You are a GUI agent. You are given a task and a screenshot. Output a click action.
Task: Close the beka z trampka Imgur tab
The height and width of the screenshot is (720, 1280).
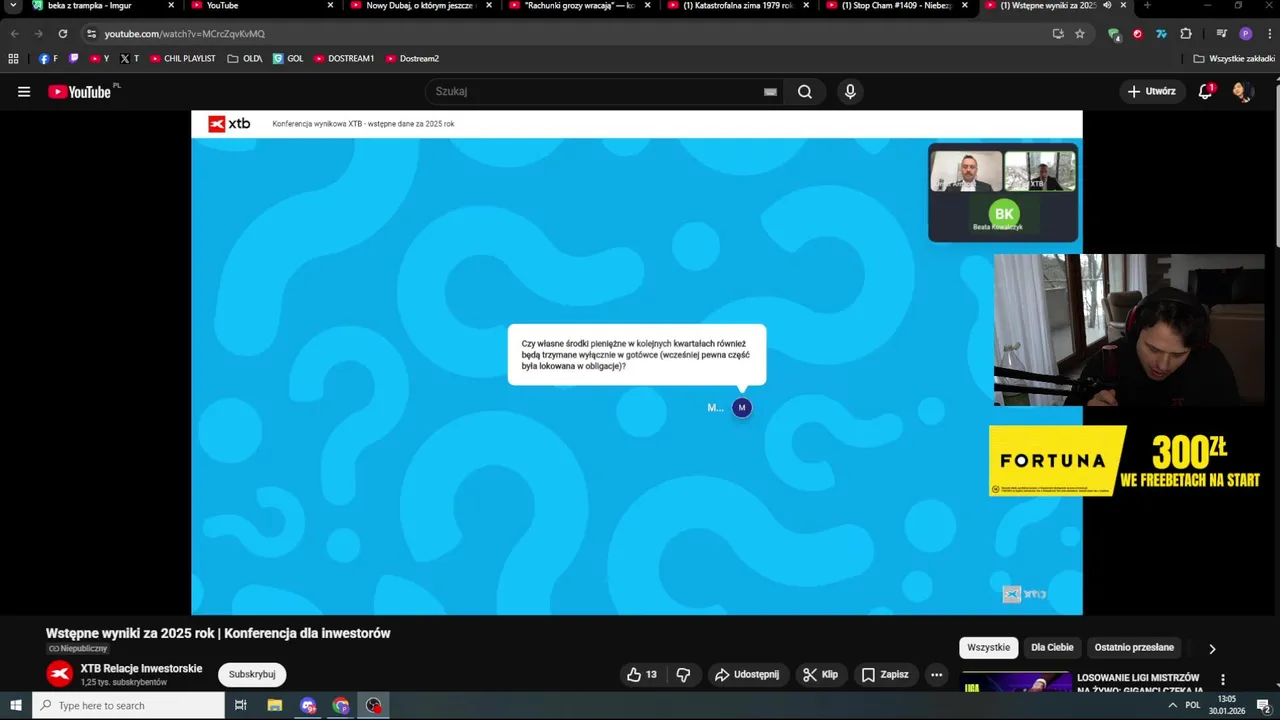(171, 5)
